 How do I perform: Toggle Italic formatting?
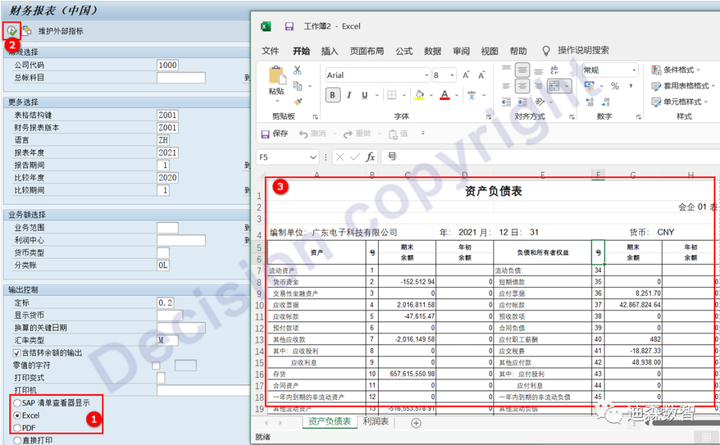coord(349,95)
